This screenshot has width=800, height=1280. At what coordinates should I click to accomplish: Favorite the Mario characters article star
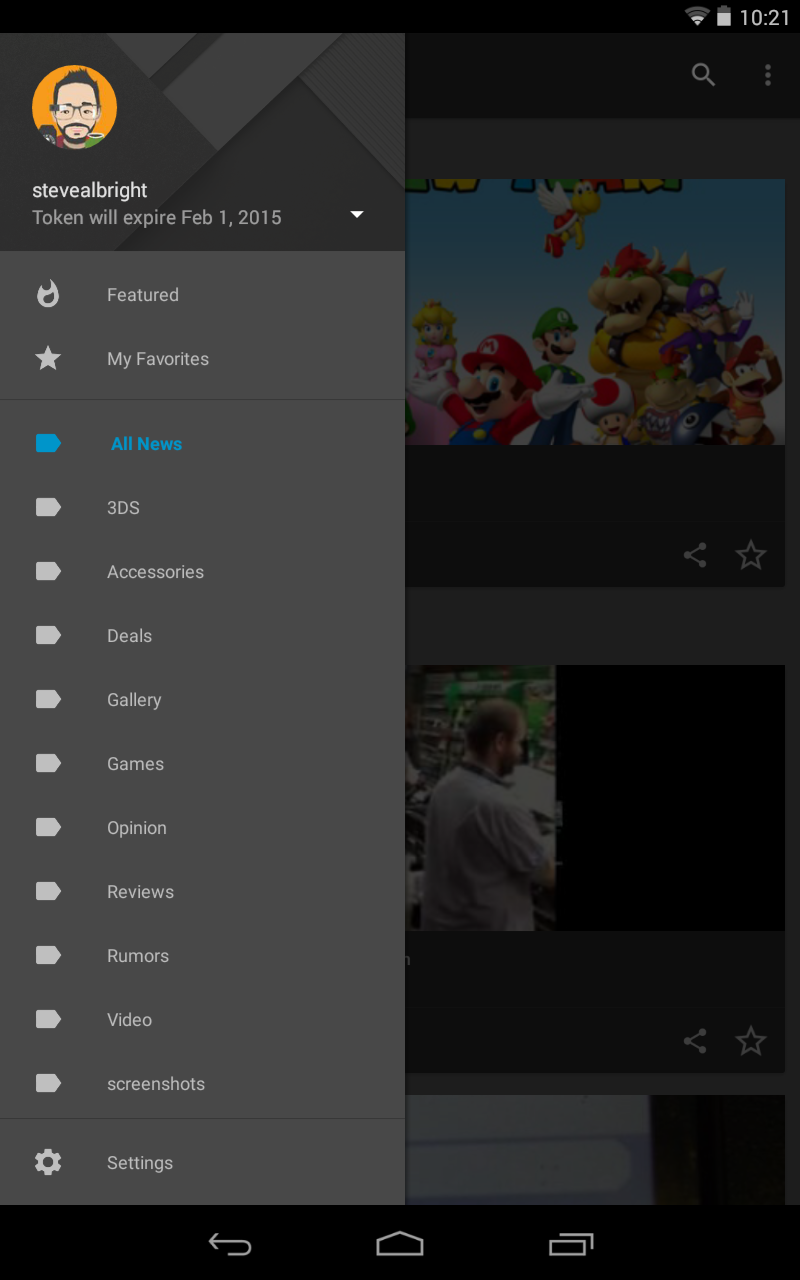coord(751,555)
